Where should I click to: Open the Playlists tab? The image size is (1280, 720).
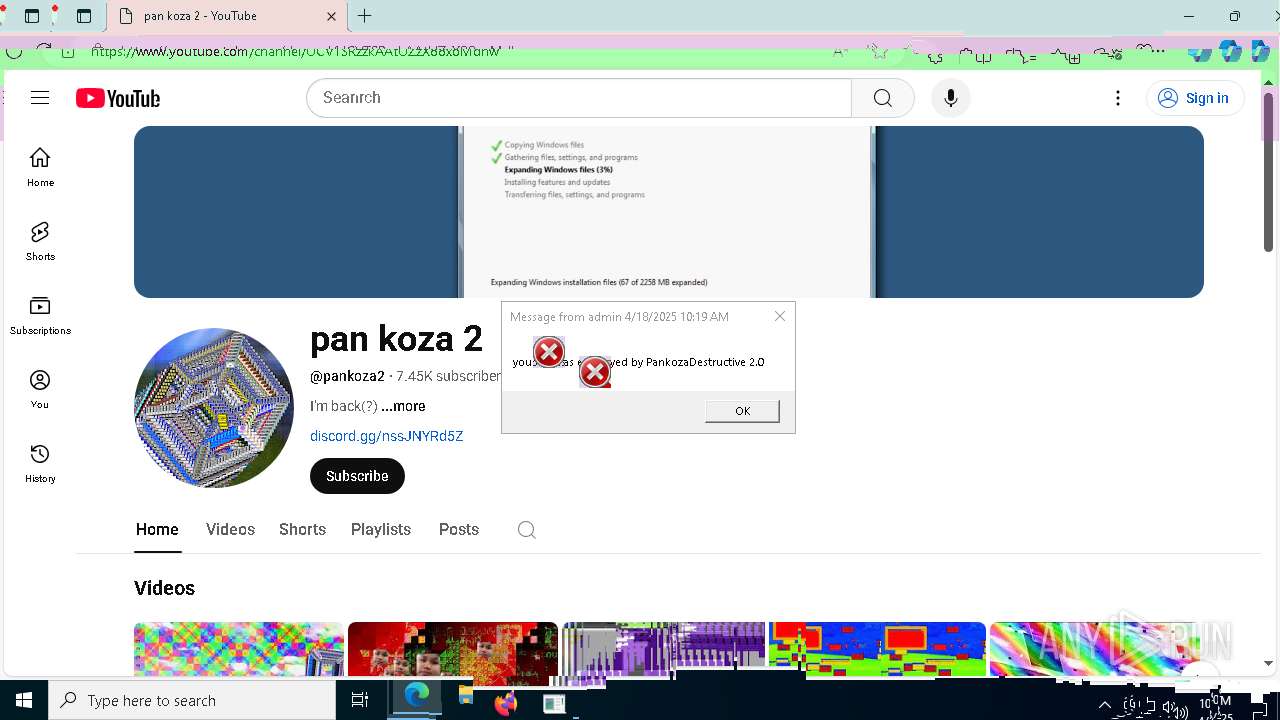click(x=381, y=530)
